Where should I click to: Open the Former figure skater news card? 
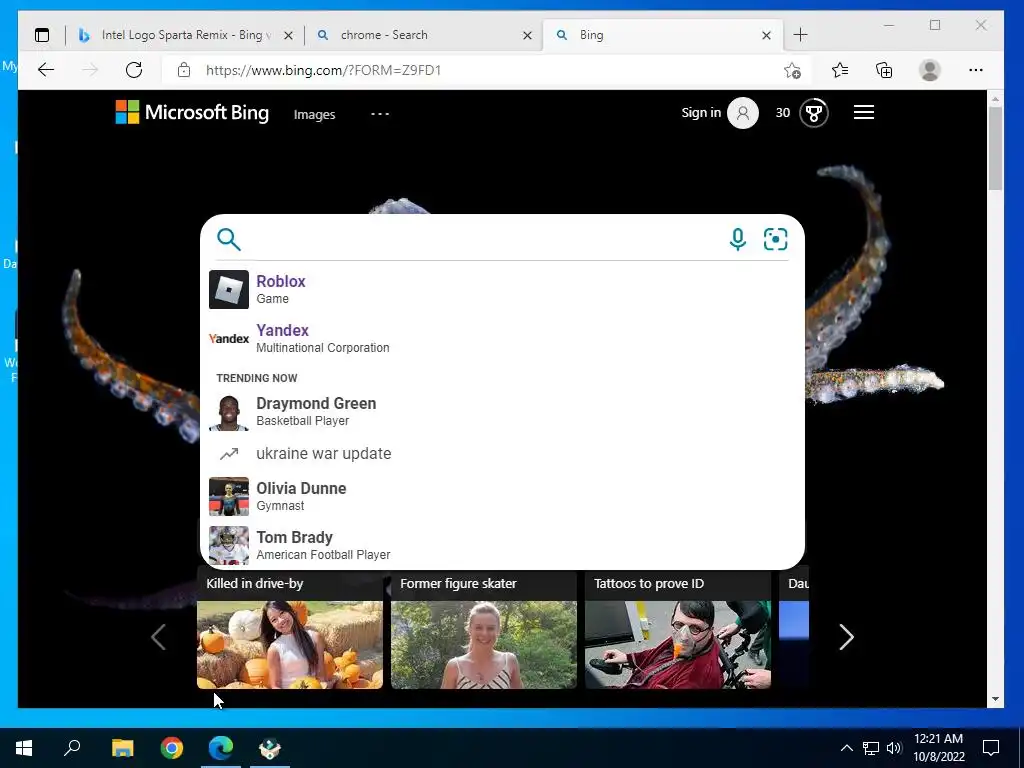484,630
